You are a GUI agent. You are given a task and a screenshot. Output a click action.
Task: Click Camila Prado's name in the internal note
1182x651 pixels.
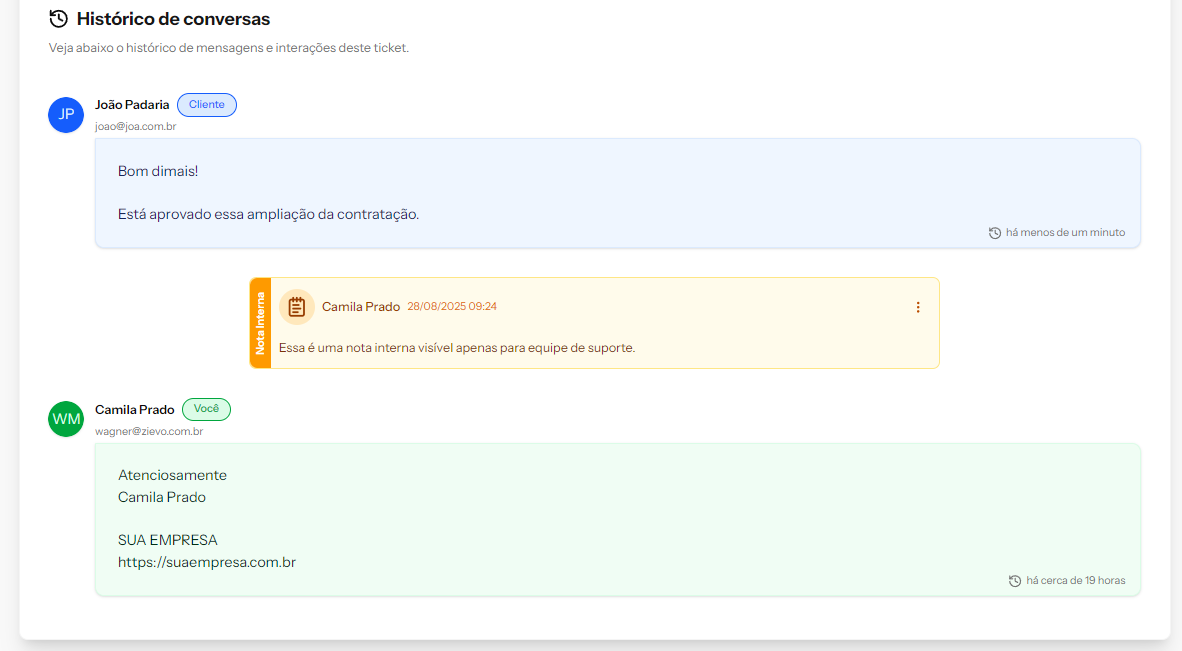point(361,307)
